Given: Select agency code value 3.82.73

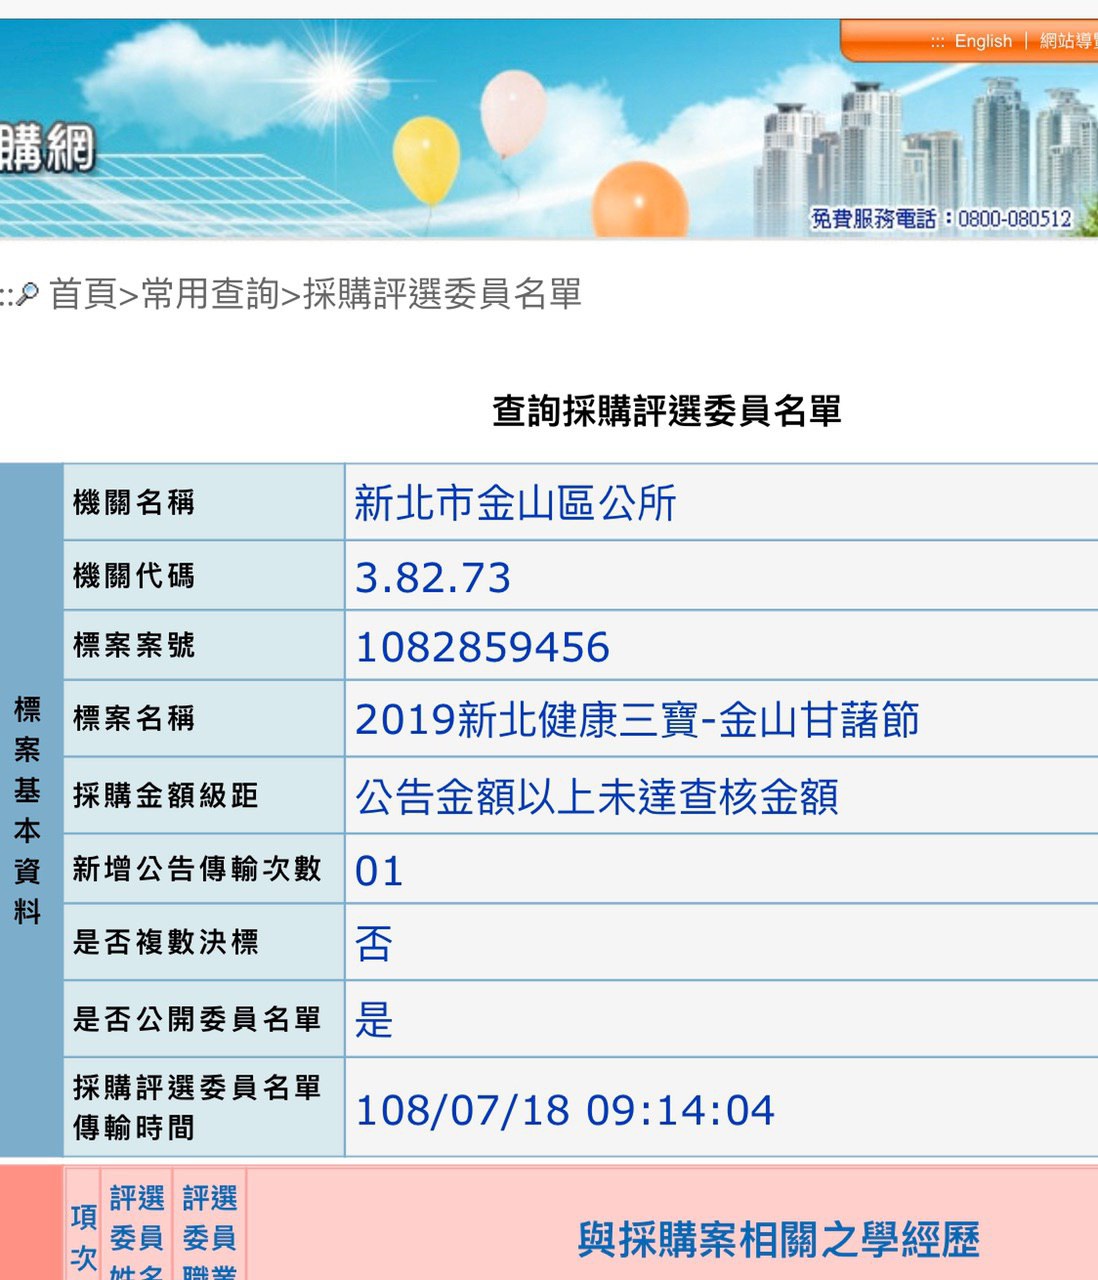Looking at the screenshot, I should pos(433,578).
